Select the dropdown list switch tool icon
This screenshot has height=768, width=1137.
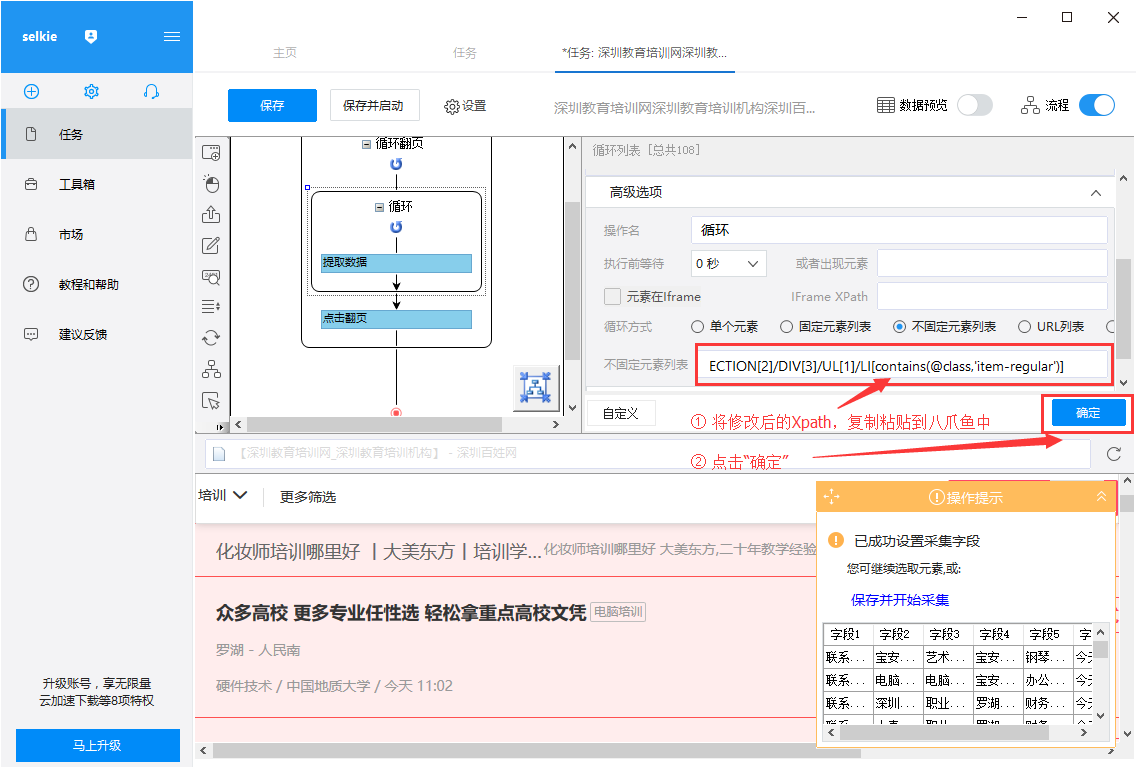point(211,306)
